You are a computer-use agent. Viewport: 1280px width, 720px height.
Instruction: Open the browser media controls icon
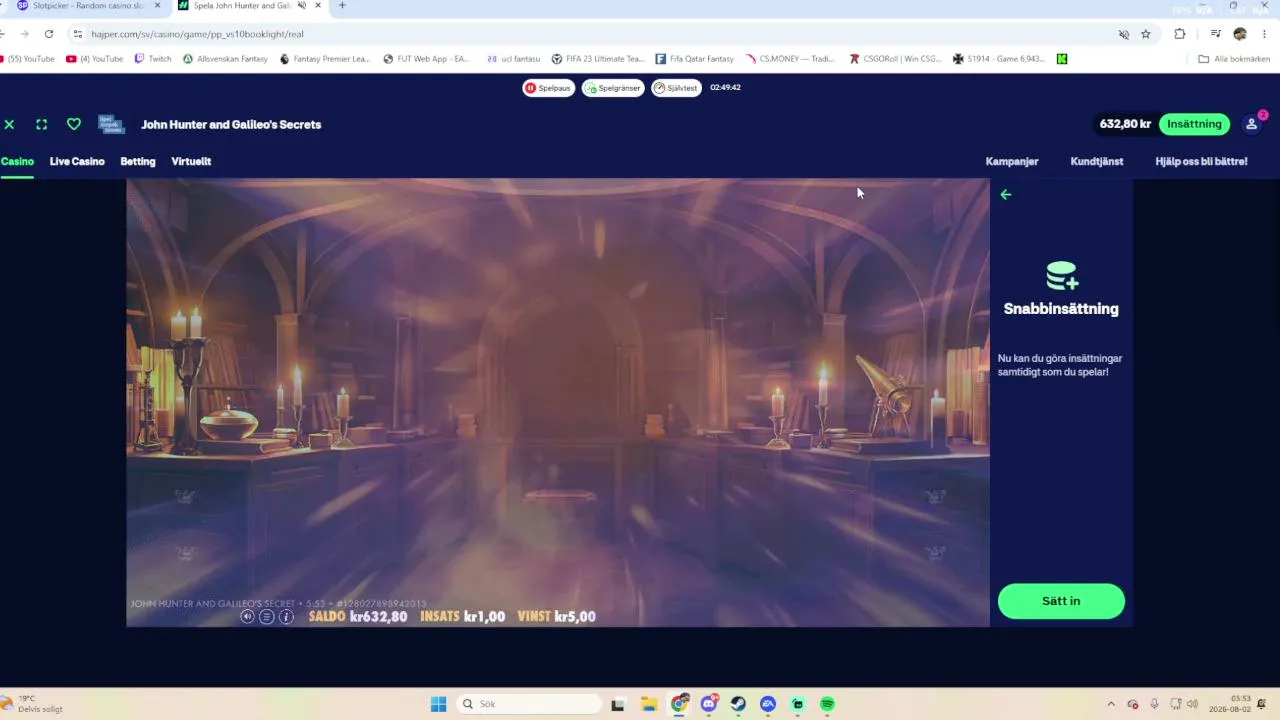point(1215,34)
